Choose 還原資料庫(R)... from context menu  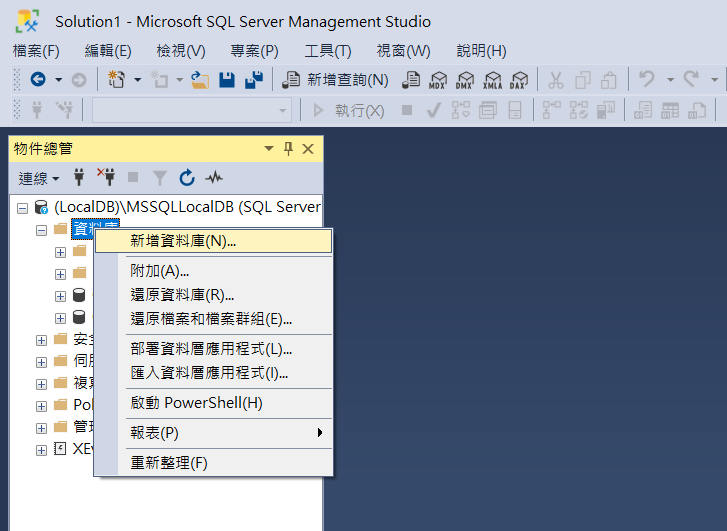coord(214,295)
